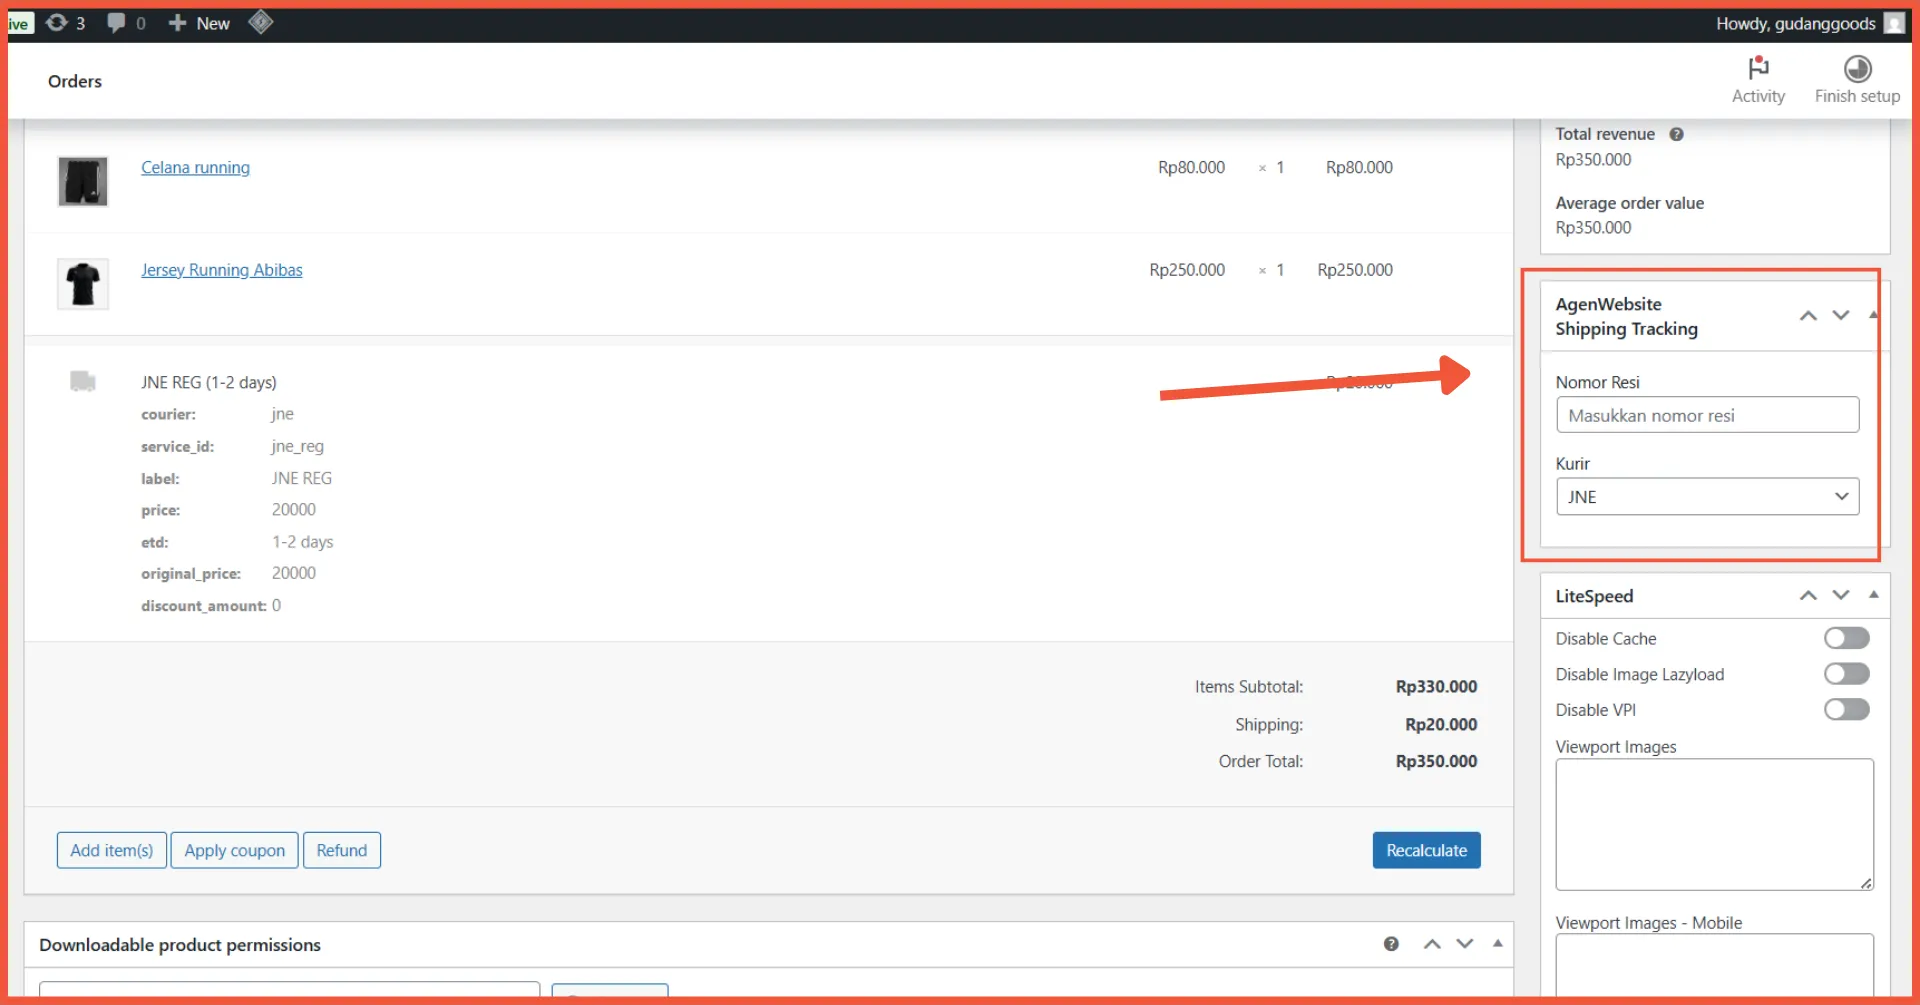Image resolution: width=1920 pixels, height=1005 pixels.
Task: Collapse the Downloadable product permissions panel
Action: click(1497, 944)
